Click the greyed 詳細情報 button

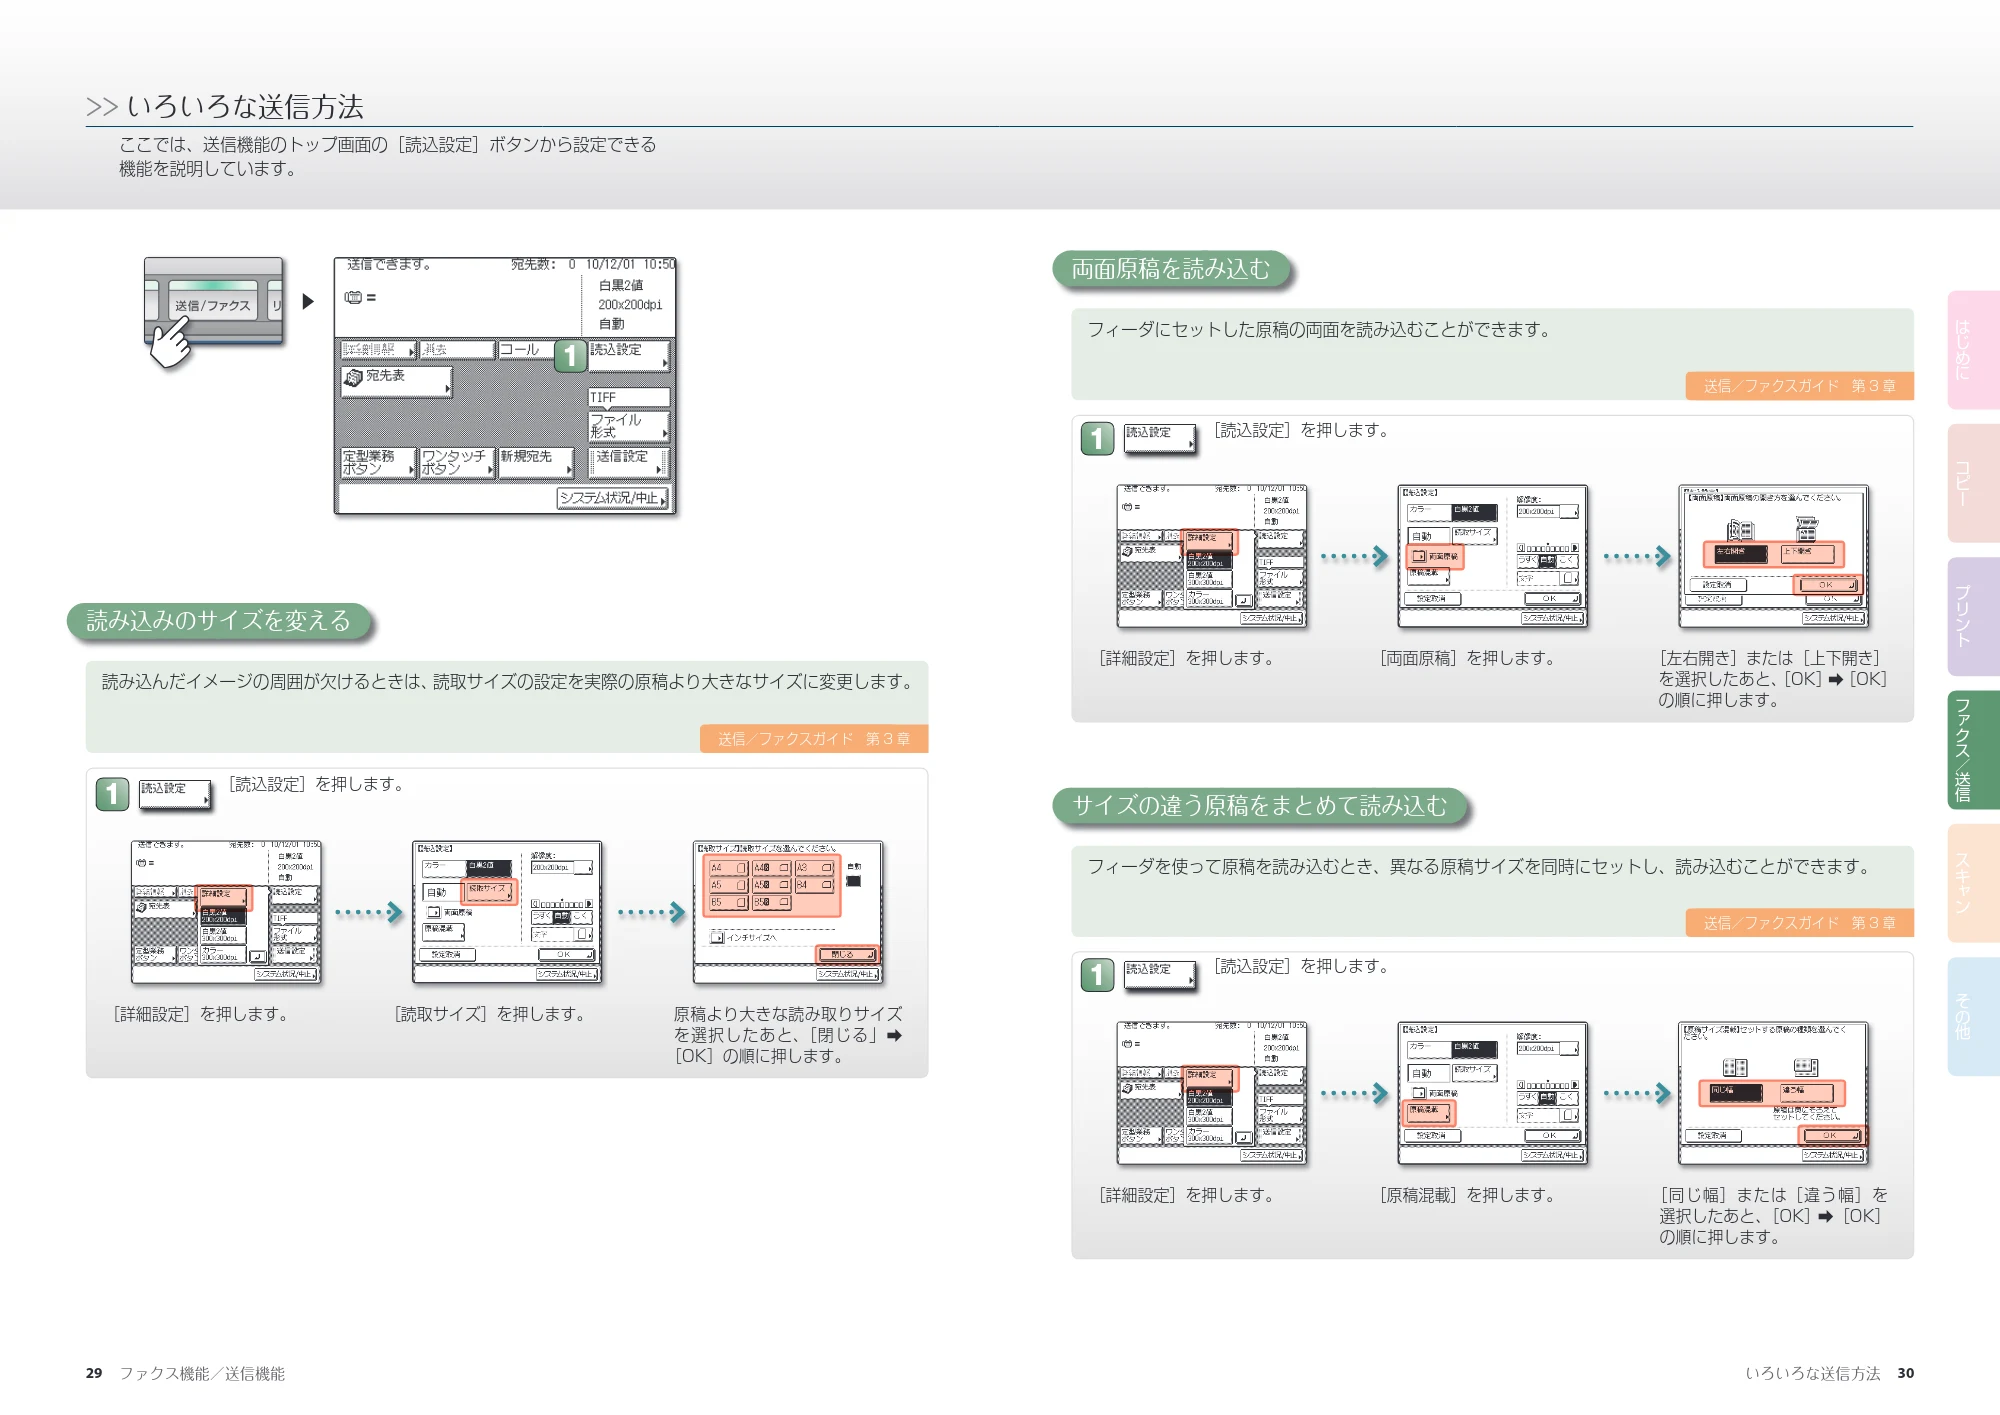pyautogui.click(x=378, y=350)
